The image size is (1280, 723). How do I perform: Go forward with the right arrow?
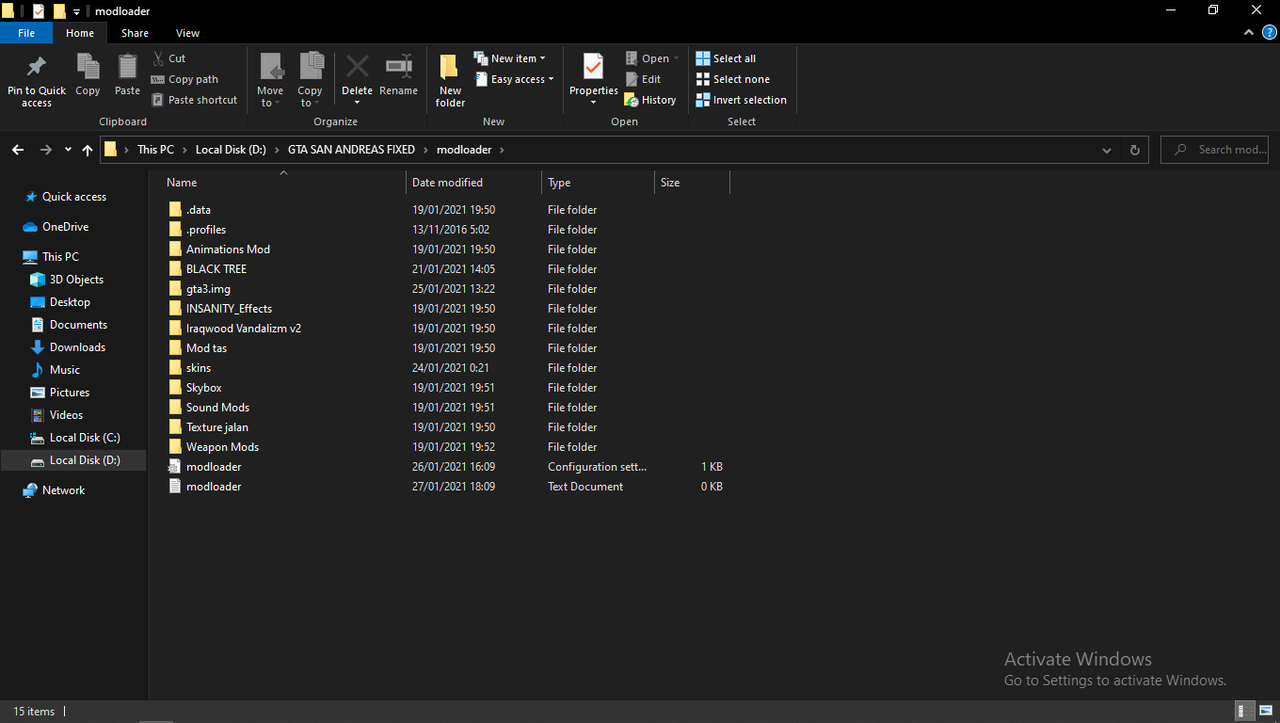46,150
